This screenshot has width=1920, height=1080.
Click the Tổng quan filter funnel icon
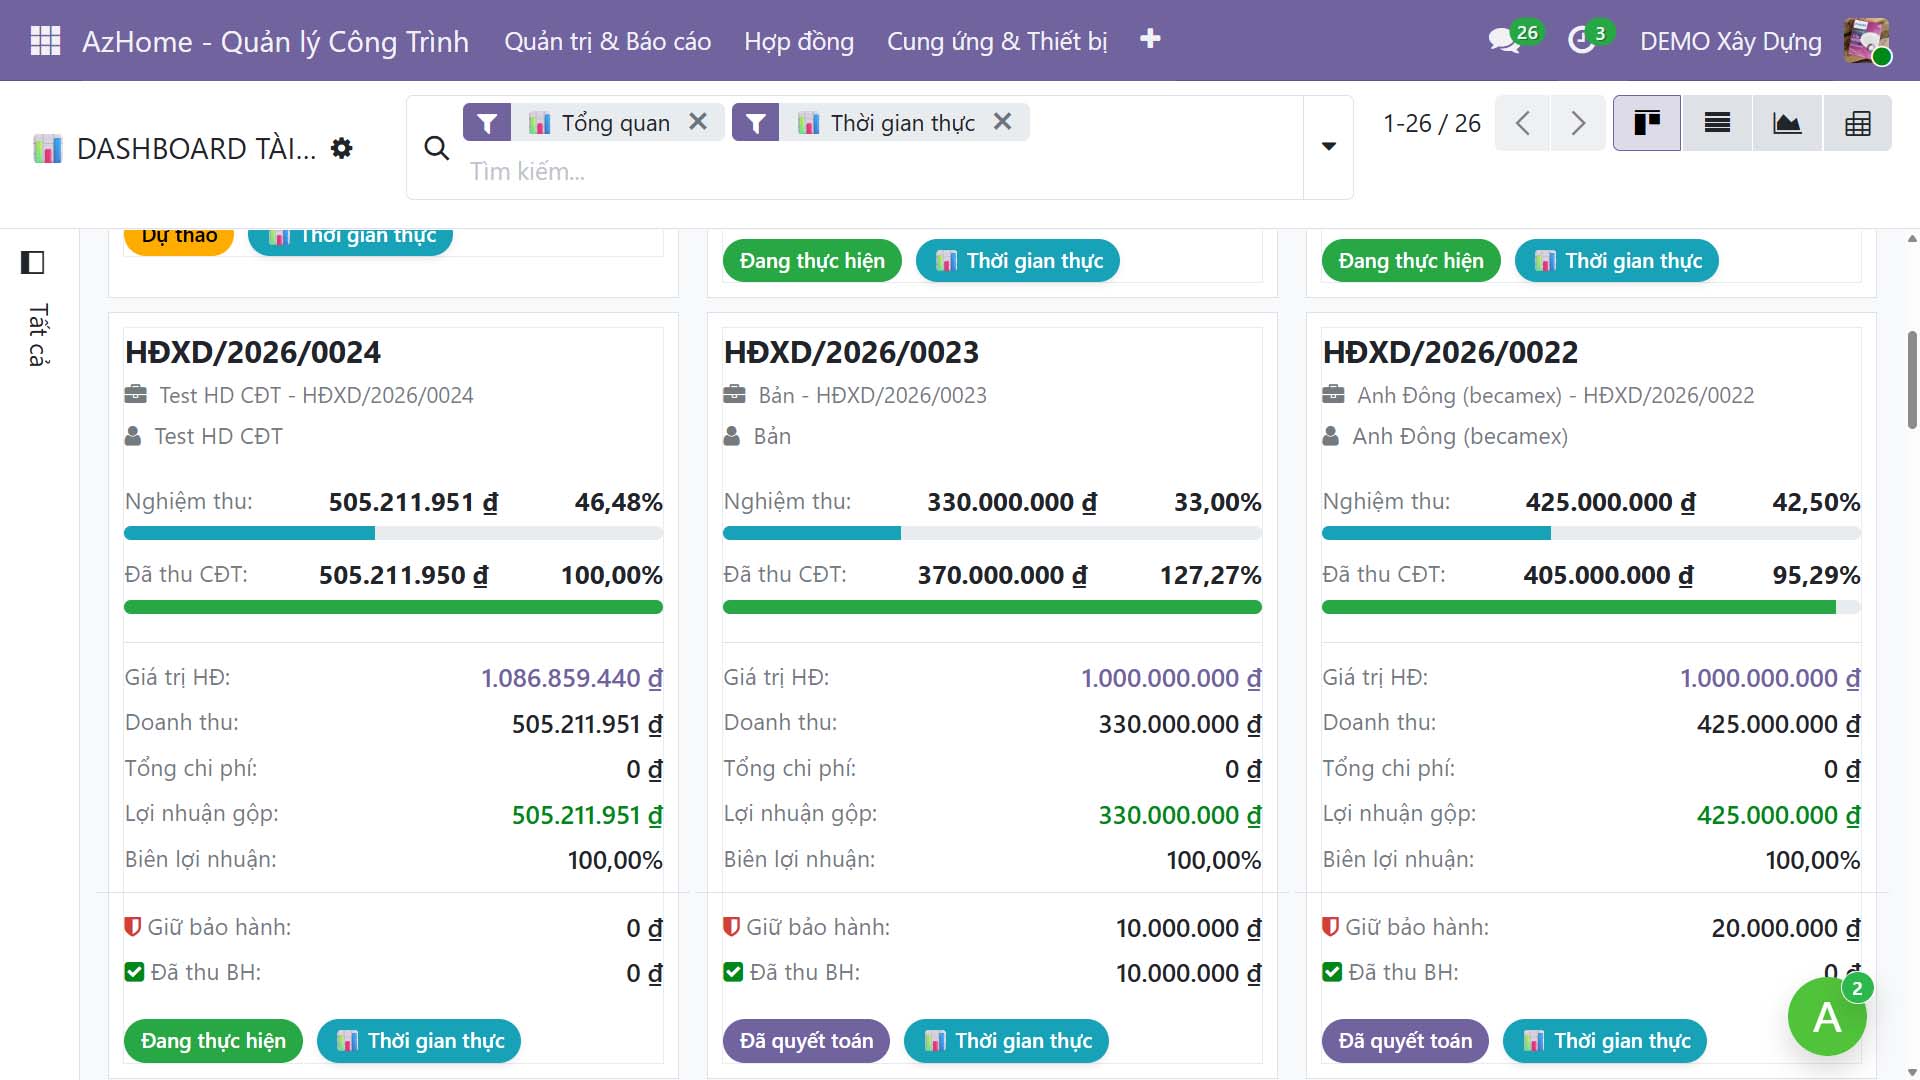[487, 122]
